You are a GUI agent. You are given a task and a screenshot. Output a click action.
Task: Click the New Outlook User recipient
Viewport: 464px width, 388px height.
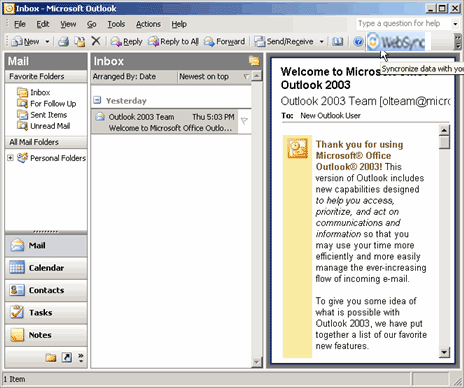[x=330, y=116]
